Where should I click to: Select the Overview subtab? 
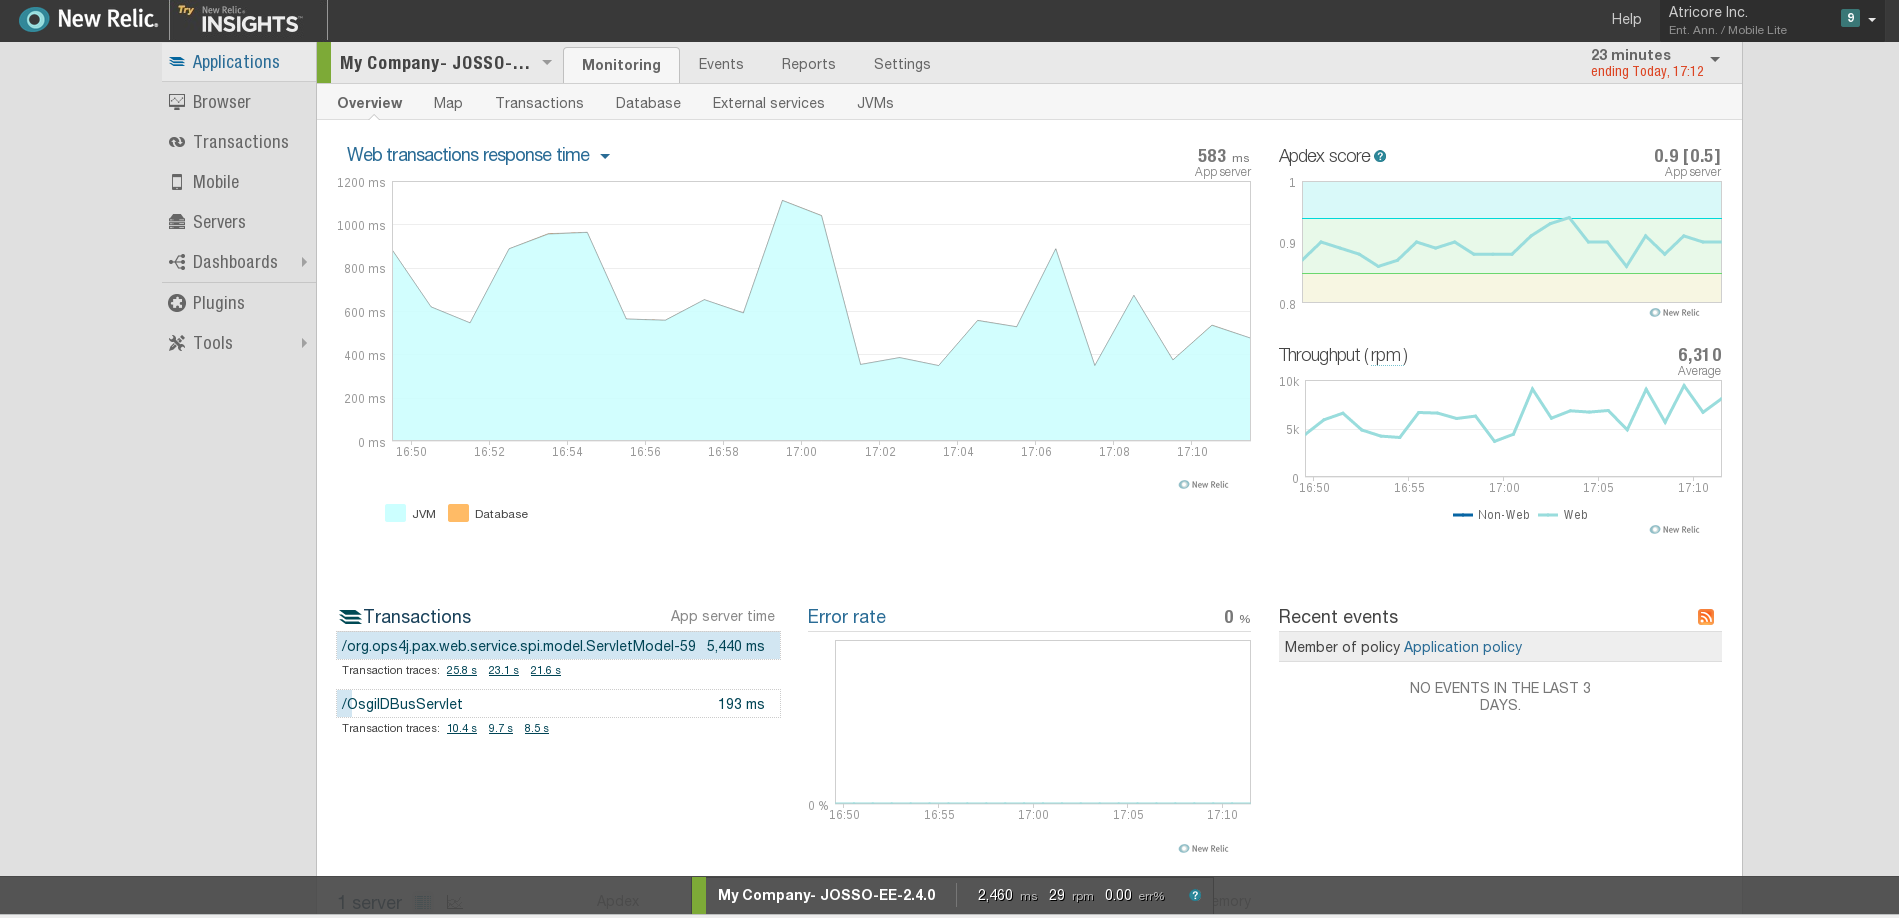click(x=370, y=103)
